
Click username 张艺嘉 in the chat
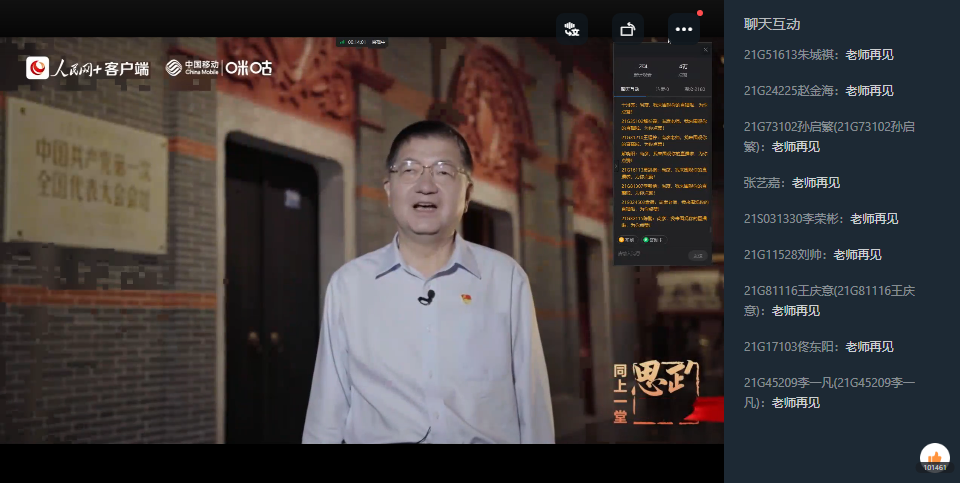(765, 183)
